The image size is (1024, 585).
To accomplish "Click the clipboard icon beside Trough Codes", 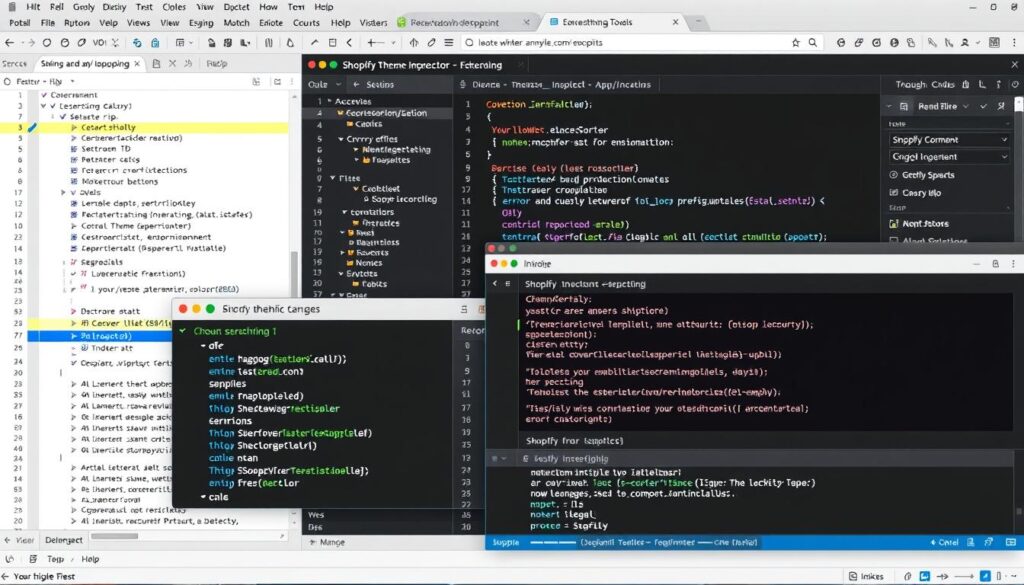I will pyautogui.click(x=966, y=84).
